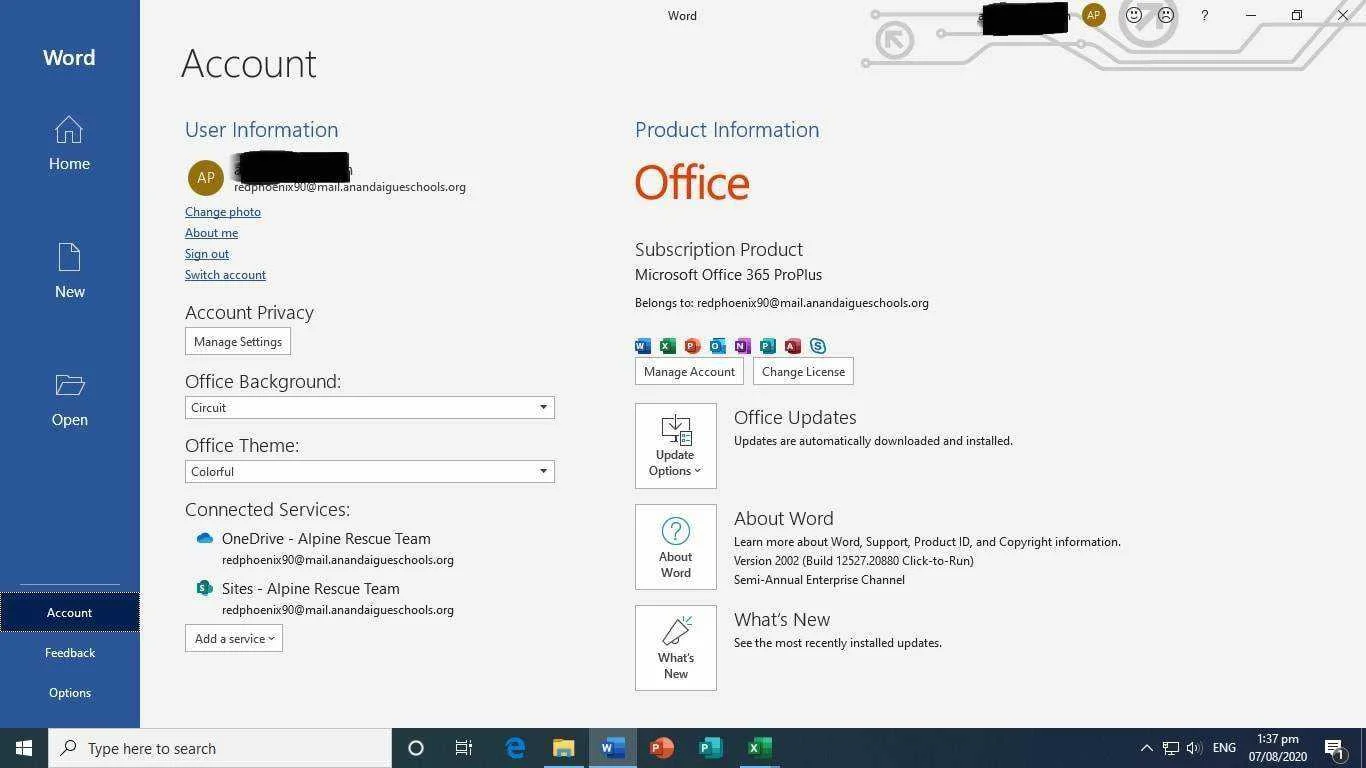Open the Windows Start menu
The height and width of the screenshot is (768, 1366).
point(24,748)
